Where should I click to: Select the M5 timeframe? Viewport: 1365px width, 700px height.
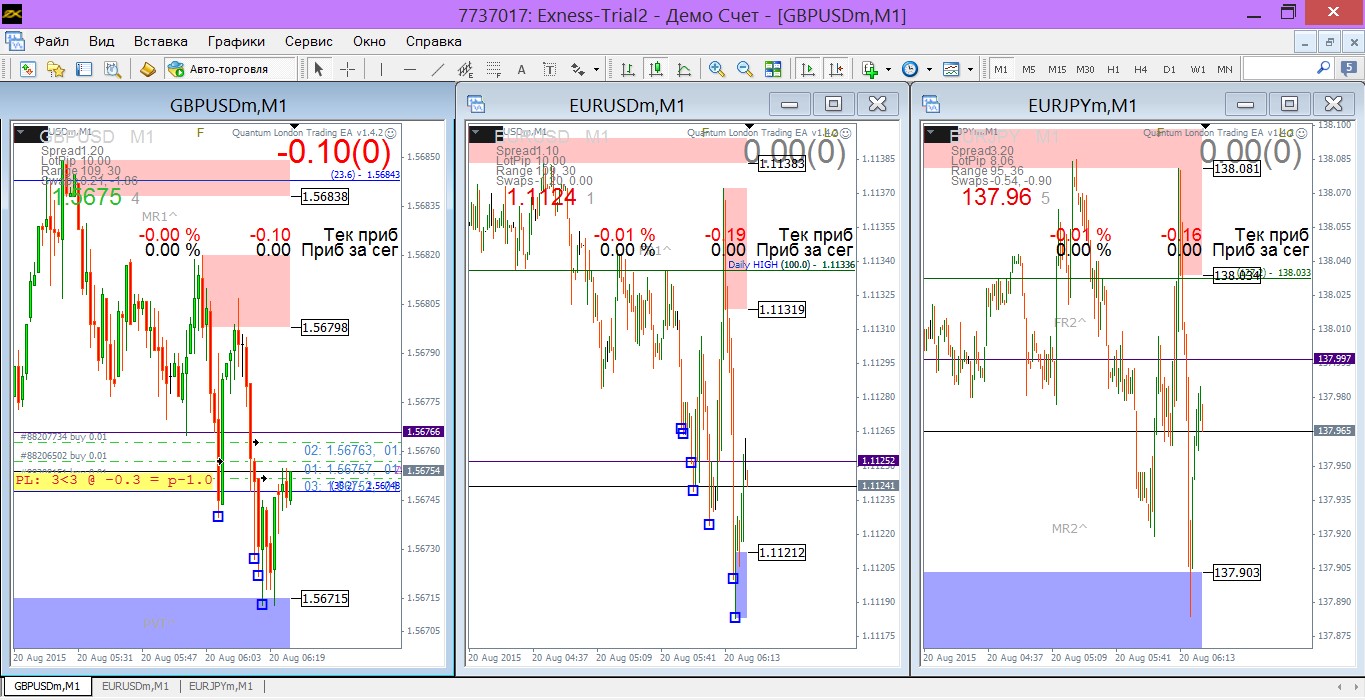(1029, 69)
